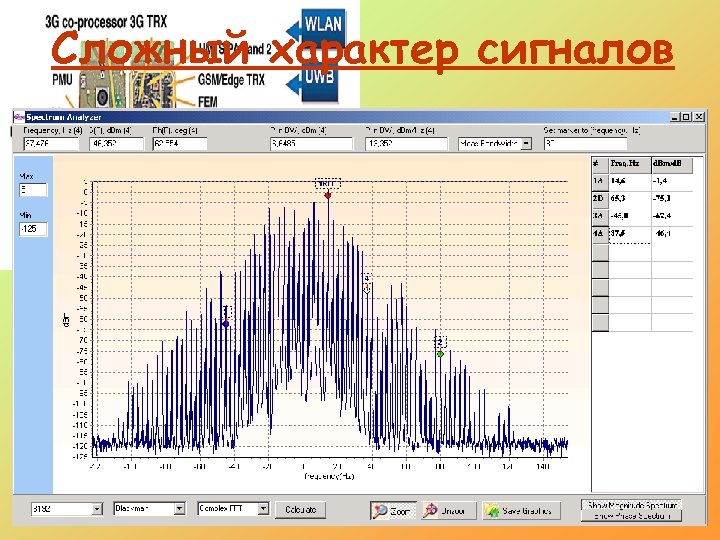This screenshot has height=540, width=720.
Task: Click the Freq,Hz column header
Action: [x=630, y=164]
